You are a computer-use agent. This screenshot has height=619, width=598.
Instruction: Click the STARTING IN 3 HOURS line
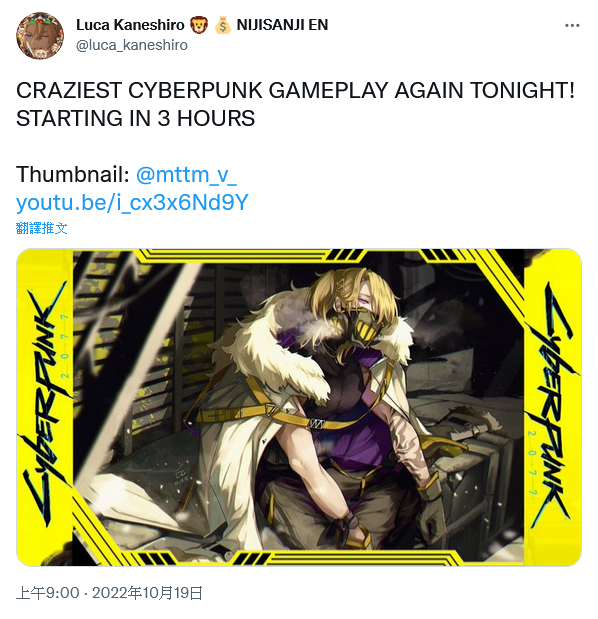(135, 118)
